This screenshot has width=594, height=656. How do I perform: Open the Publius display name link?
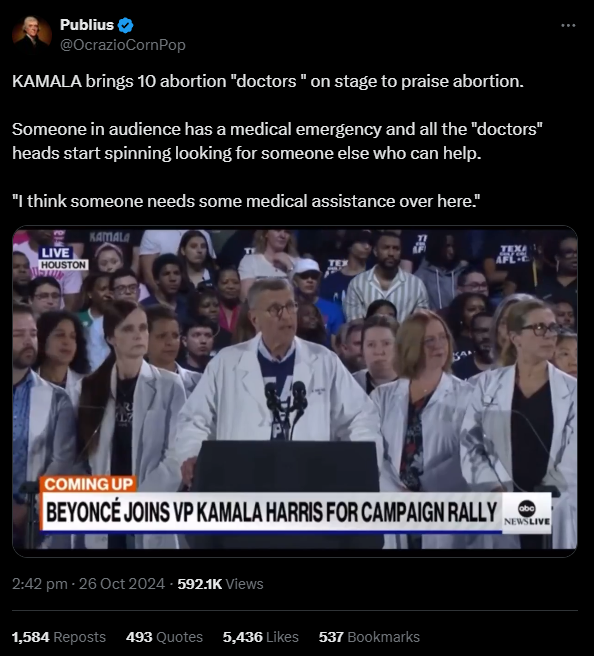[87, 25]
